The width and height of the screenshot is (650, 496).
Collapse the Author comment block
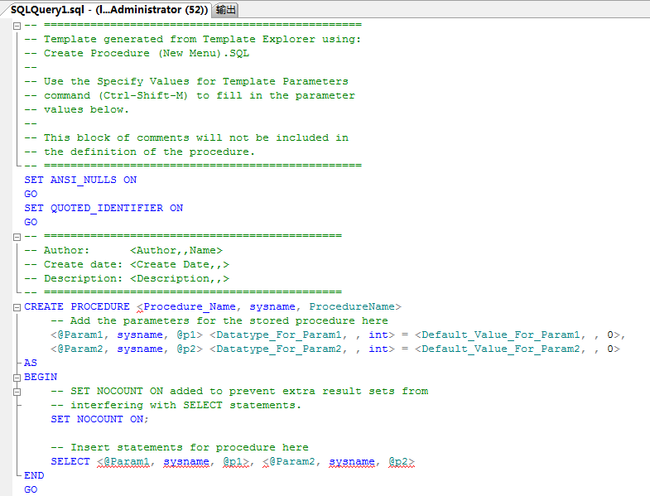point(17,237)
